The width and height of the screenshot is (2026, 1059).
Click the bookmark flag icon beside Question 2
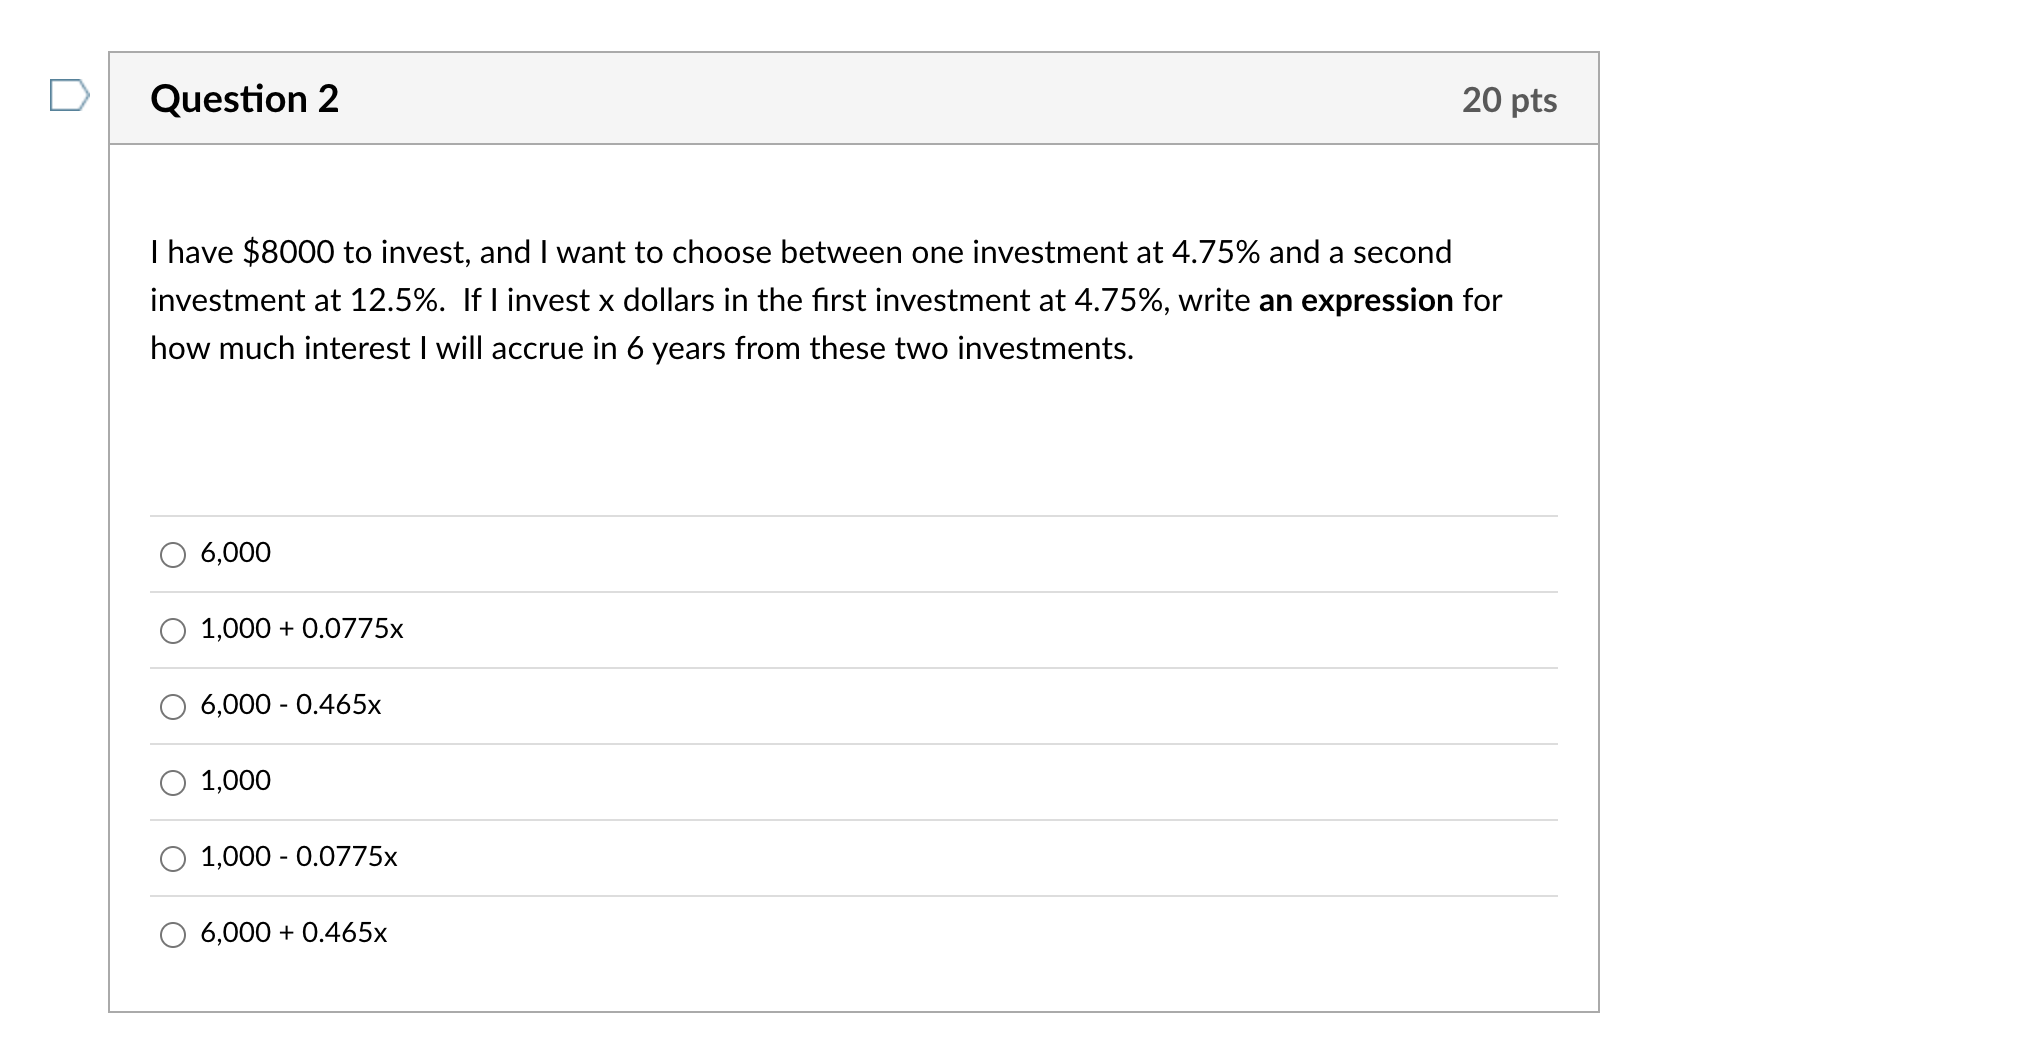tap(70, 97)
